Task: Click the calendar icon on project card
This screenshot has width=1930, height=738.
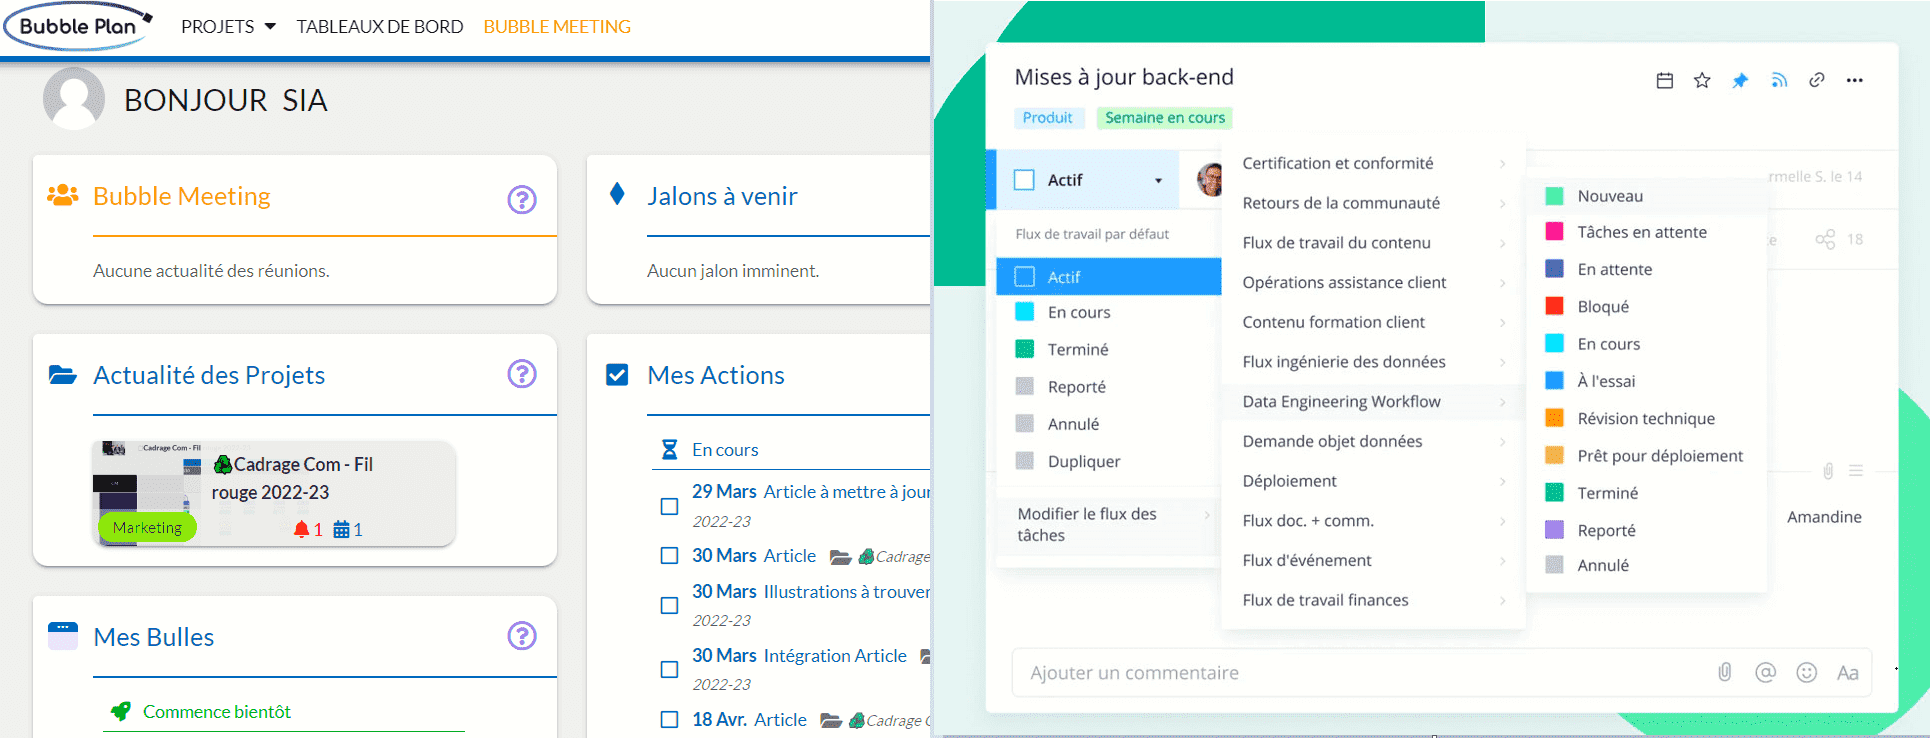Action: pyautogui.click(x=341, y=529)
